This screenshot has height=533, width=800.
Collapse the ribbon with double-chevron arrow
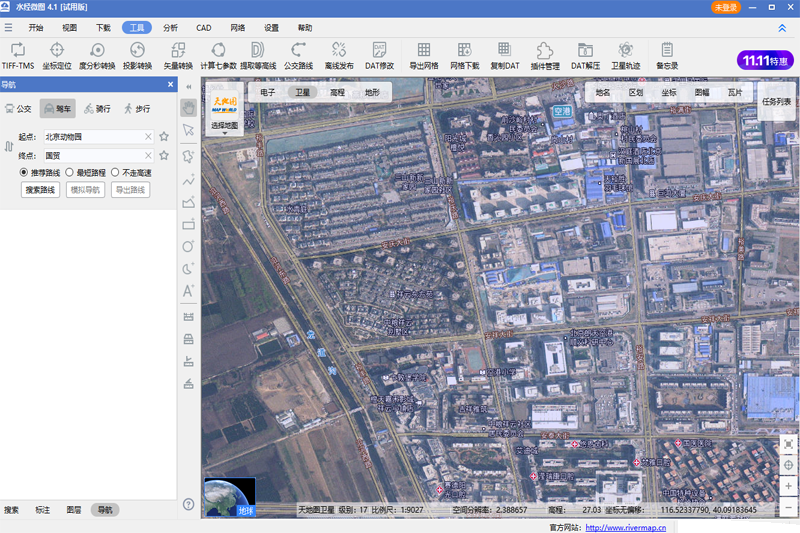point(781,29)
